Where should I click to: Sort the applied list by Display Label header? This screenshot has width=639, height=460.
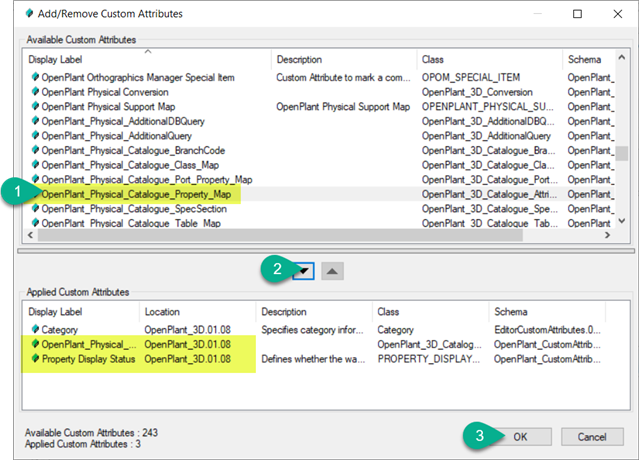coord(81,312)
